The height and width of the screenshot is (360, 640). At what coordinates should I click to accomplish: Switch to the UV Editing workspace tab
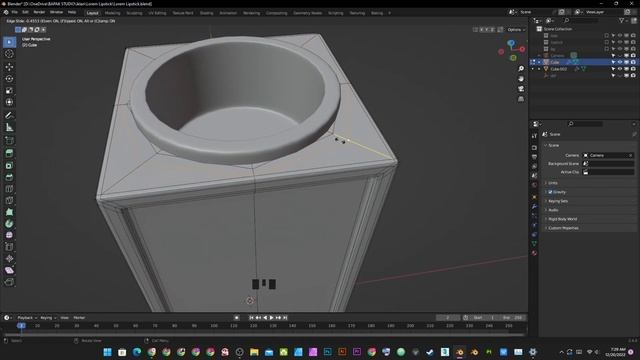coord(157,13)
